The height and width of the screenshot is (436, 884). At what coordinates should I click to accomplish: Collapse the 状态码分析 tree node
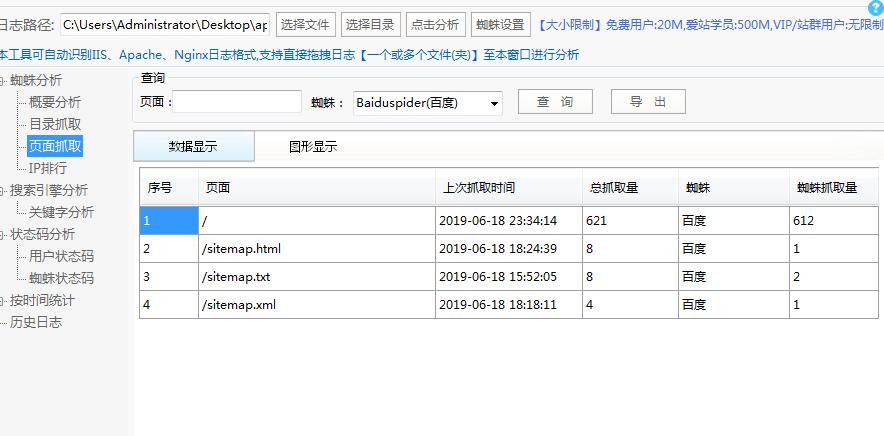coord(4,234)
